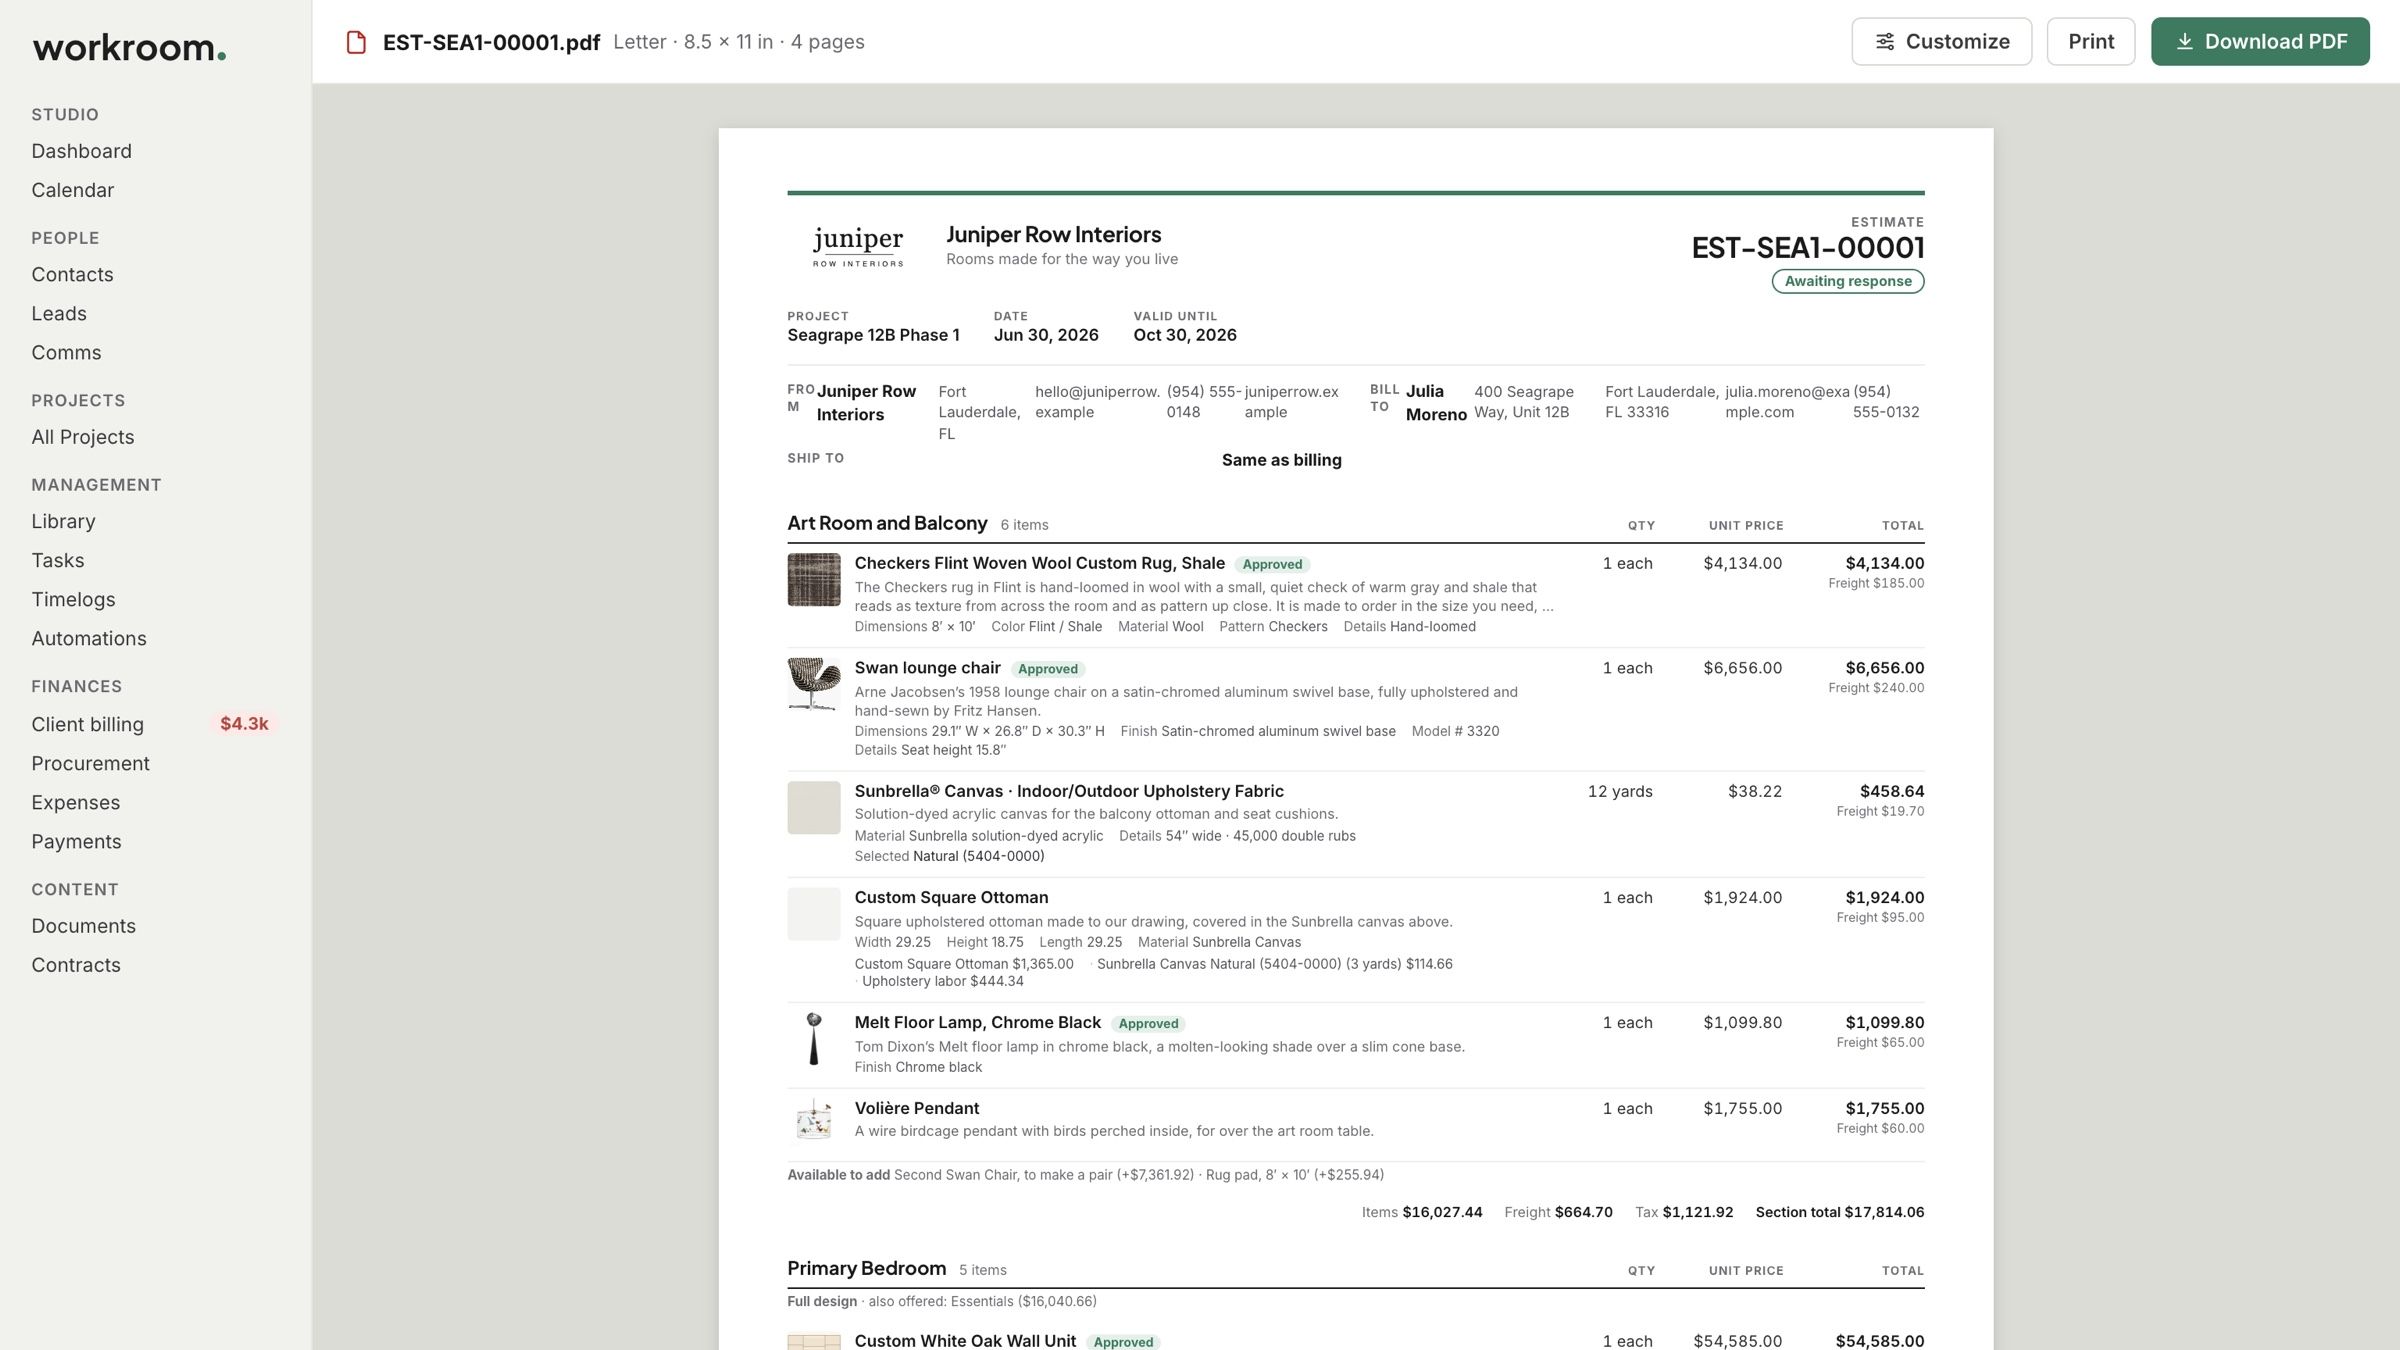Screen dimensions: 2400x1350
Task: Navigate to Payments
Action: (x=76, y=841)
